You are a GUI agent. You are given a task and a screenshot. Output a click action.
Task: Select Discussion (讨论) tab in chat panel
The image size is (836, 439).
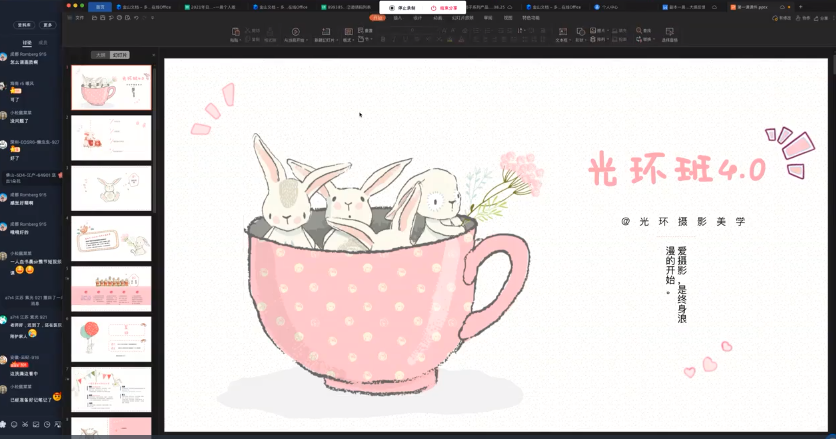point(27,43)
